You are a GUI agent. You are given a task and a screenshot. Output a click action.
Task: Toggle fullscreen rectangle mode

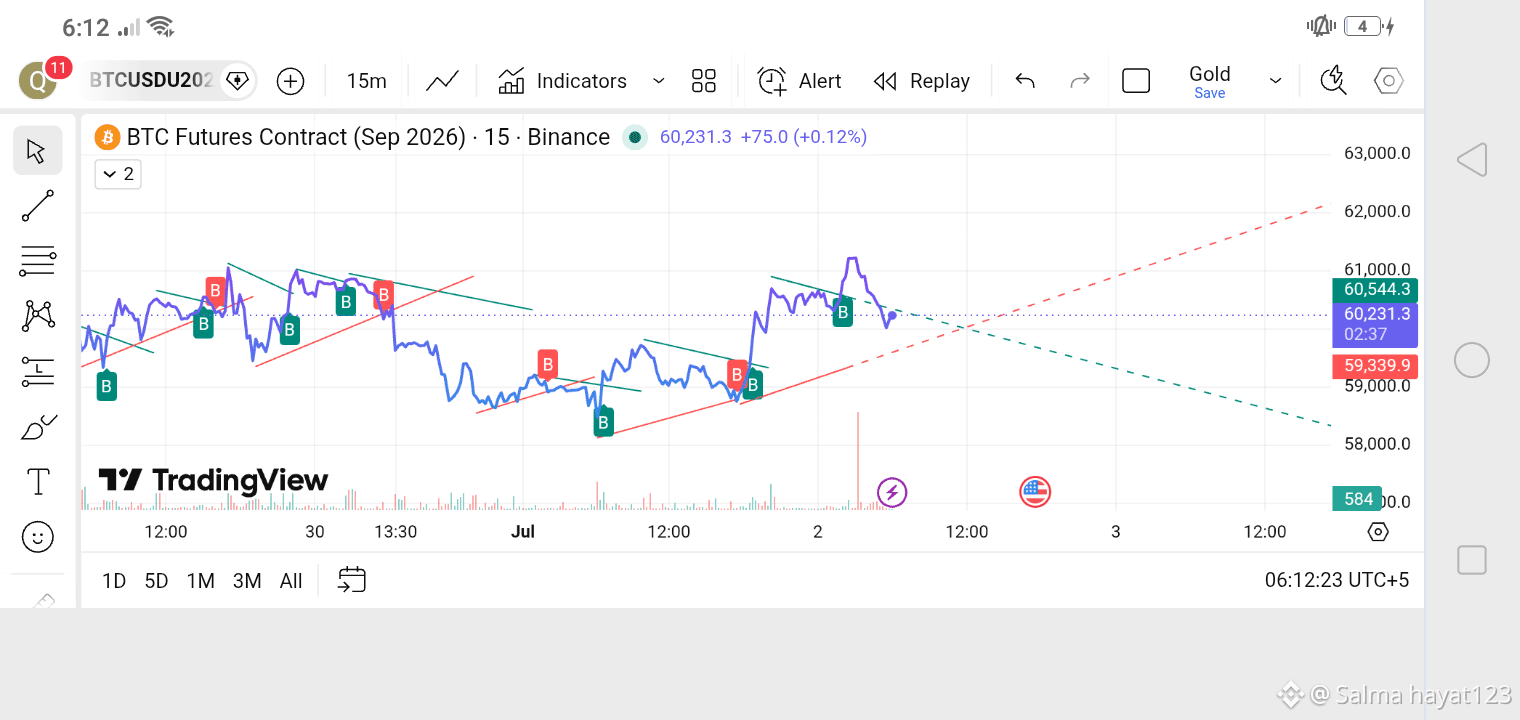pos(1136,81)
